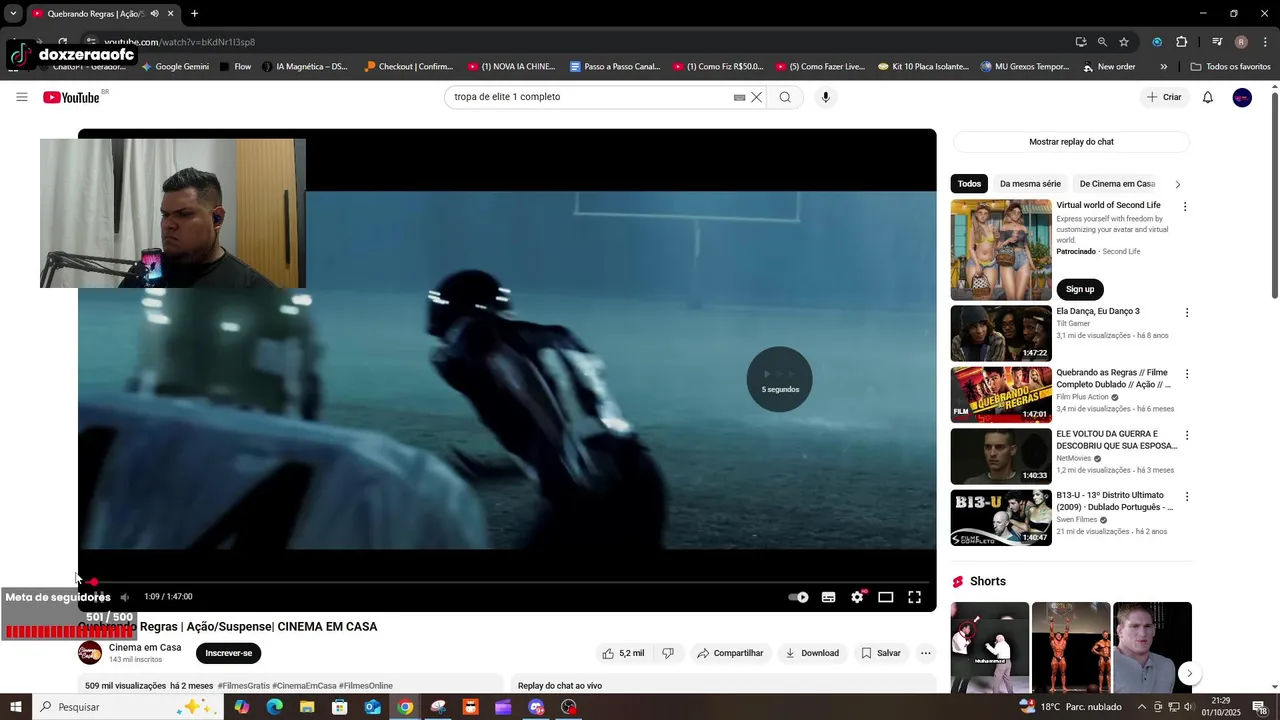Screen dimensions: 1280x720
Task: Open the Todos os favoritos folder
Action: tap(1230, 67)
